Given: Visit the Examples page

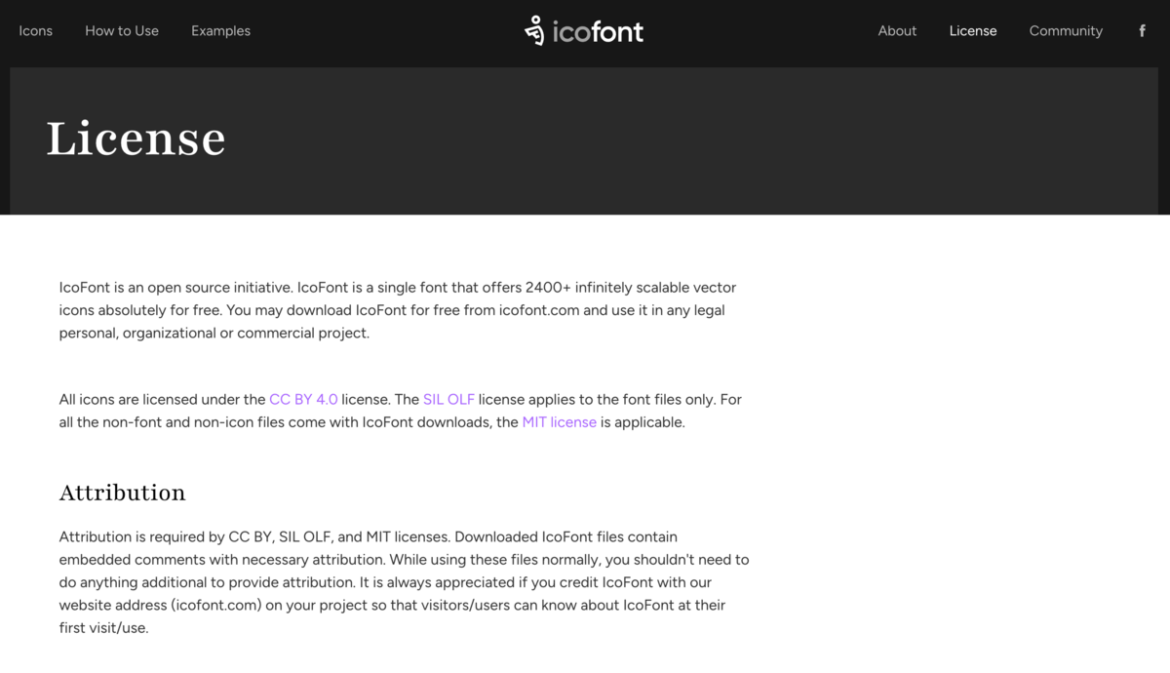Looking at the screenshot, I should tap(220, 31).
